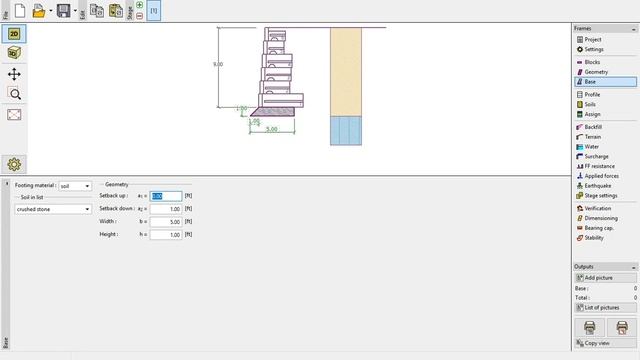Click the purple base footing in drawing
Viewport: 640px width, 360px height.
[273, 111]
